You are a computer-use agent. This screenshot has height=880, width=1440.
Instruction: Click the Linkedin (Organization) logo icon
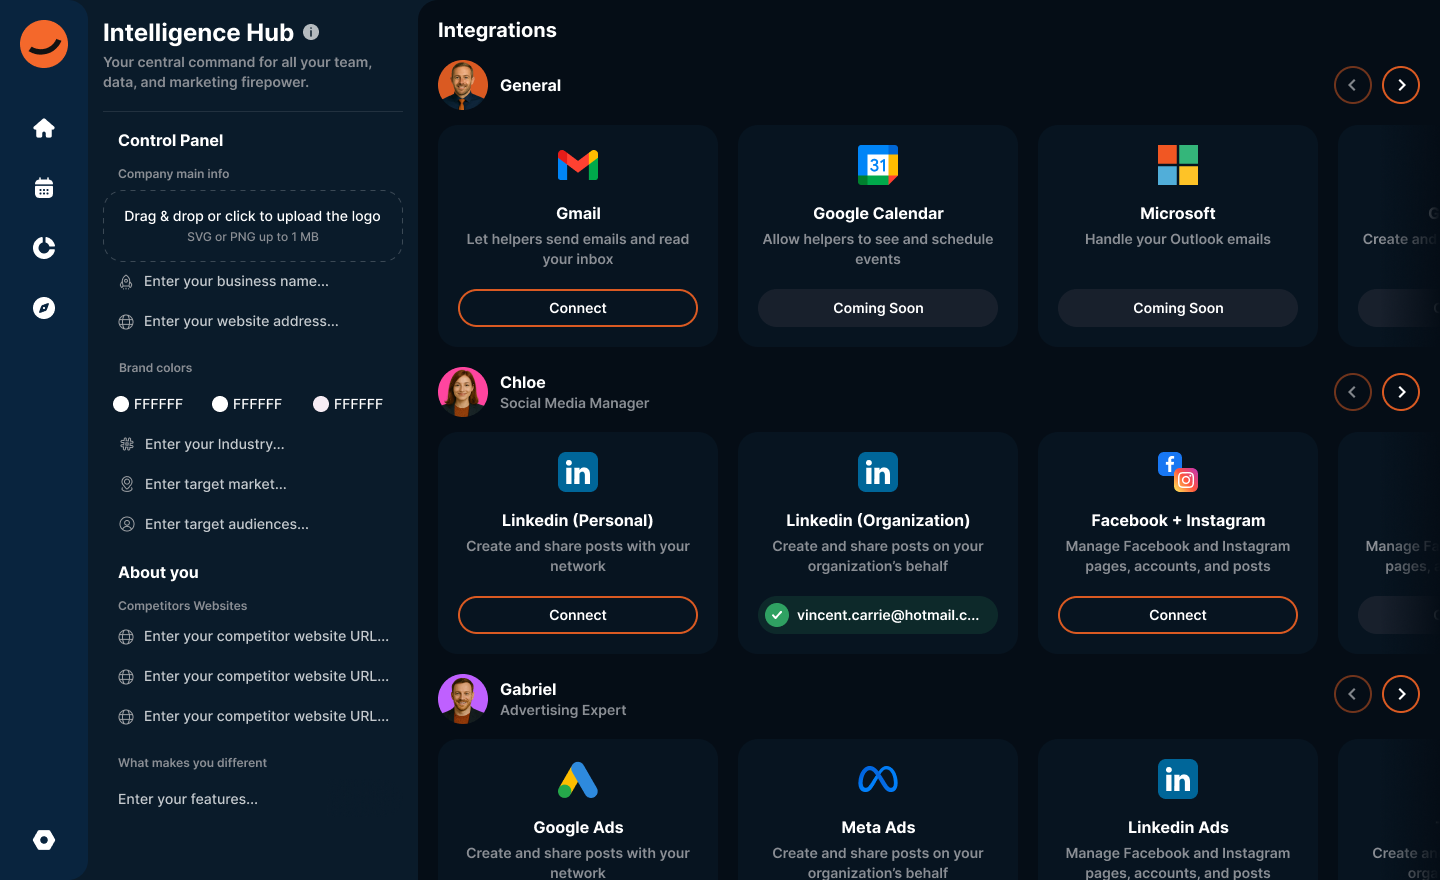click(878, 472)
